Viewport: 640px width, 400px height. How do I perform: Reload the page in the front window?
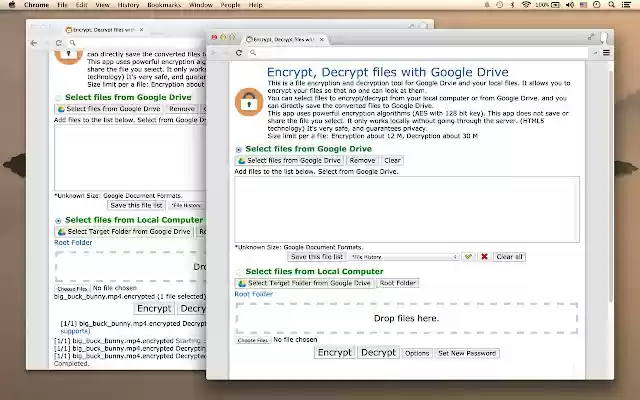pos(239,53)
